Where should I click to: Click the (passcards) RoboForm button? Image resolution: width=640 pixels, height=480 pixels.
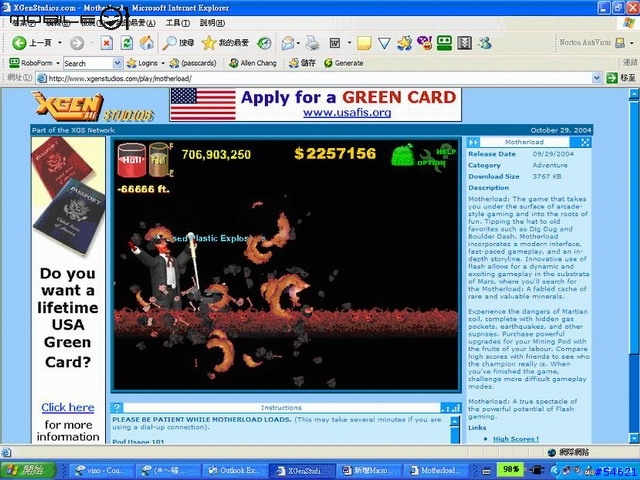click(193, 63)
